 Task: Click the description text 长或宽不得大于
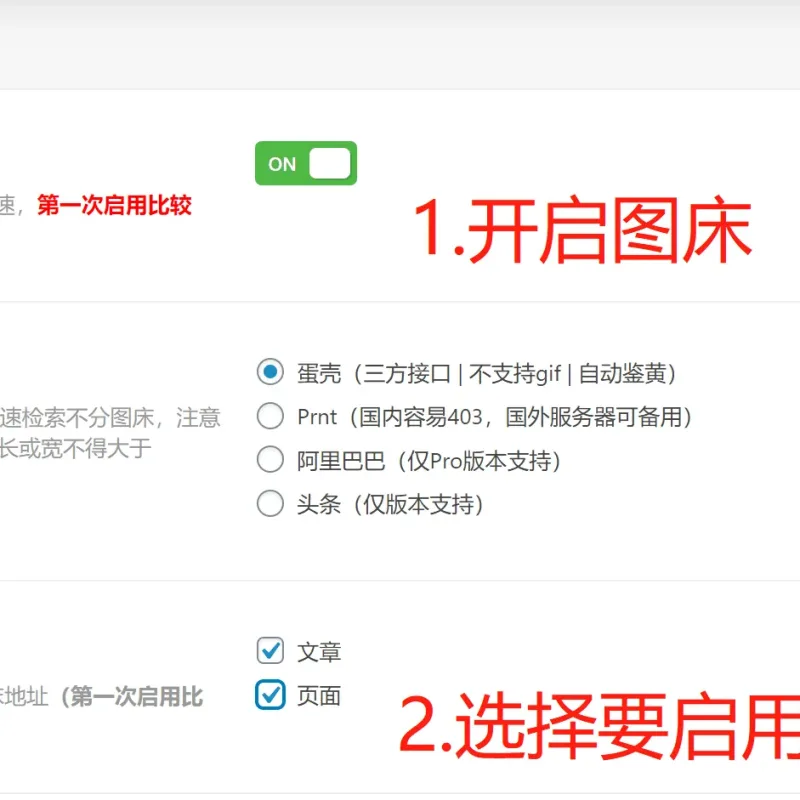click(x=76, y=448)
